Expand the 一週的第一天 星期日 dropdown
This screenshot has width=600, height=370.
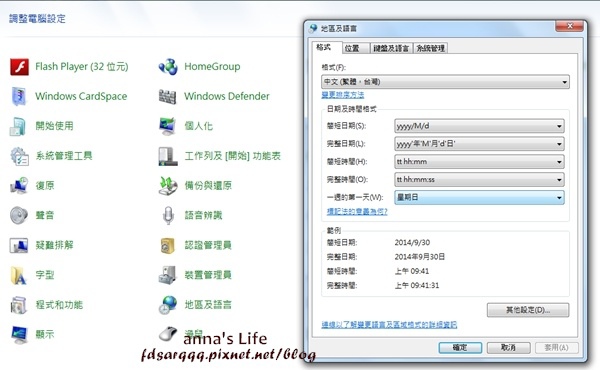pyautogui.click(x=479, y=197)
